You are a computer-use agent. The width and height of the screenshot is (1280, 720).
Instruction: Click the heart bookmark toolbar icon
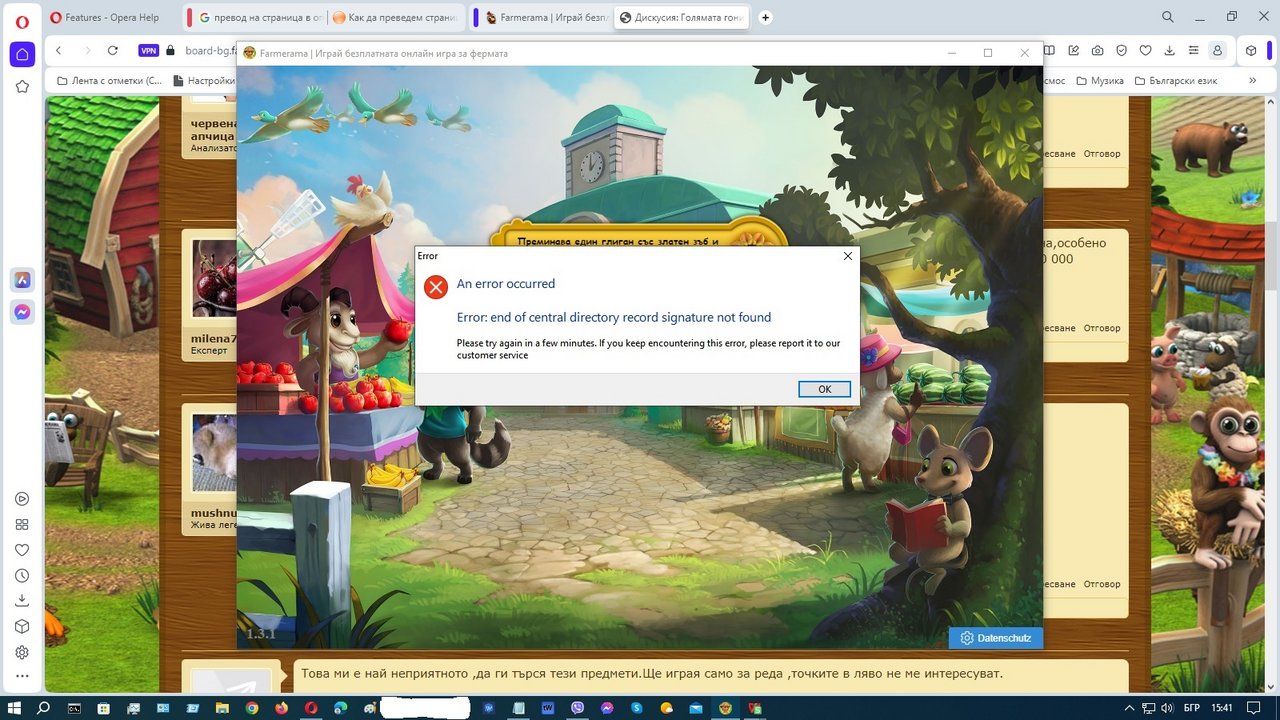pyautogui.click(x=1146, y=51)
